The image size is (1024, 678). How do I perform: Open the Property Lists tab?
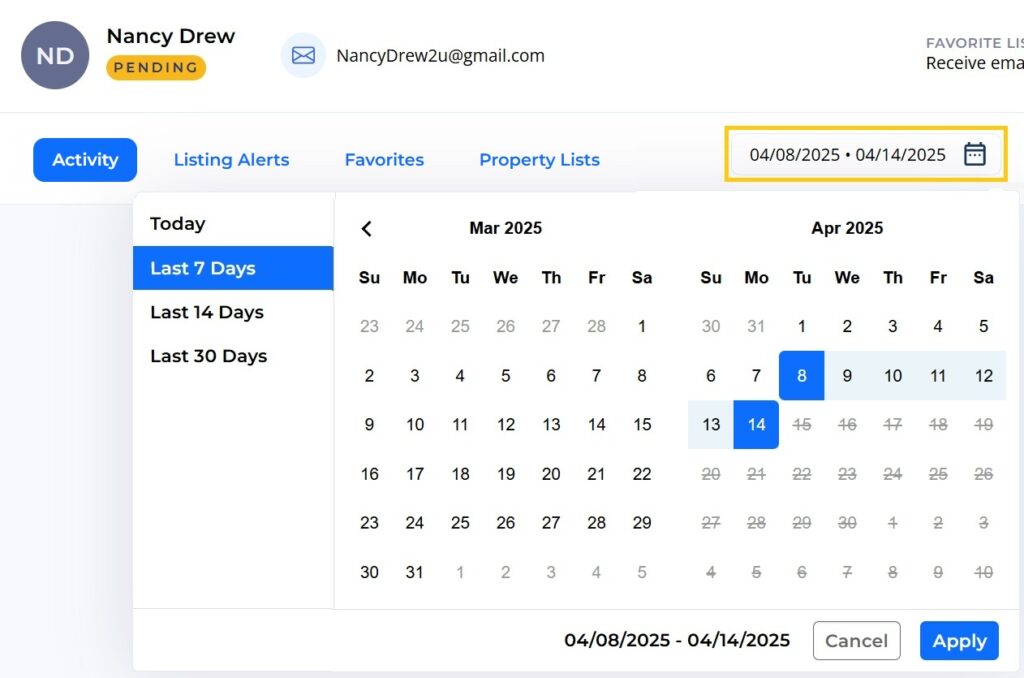point(539,160)
